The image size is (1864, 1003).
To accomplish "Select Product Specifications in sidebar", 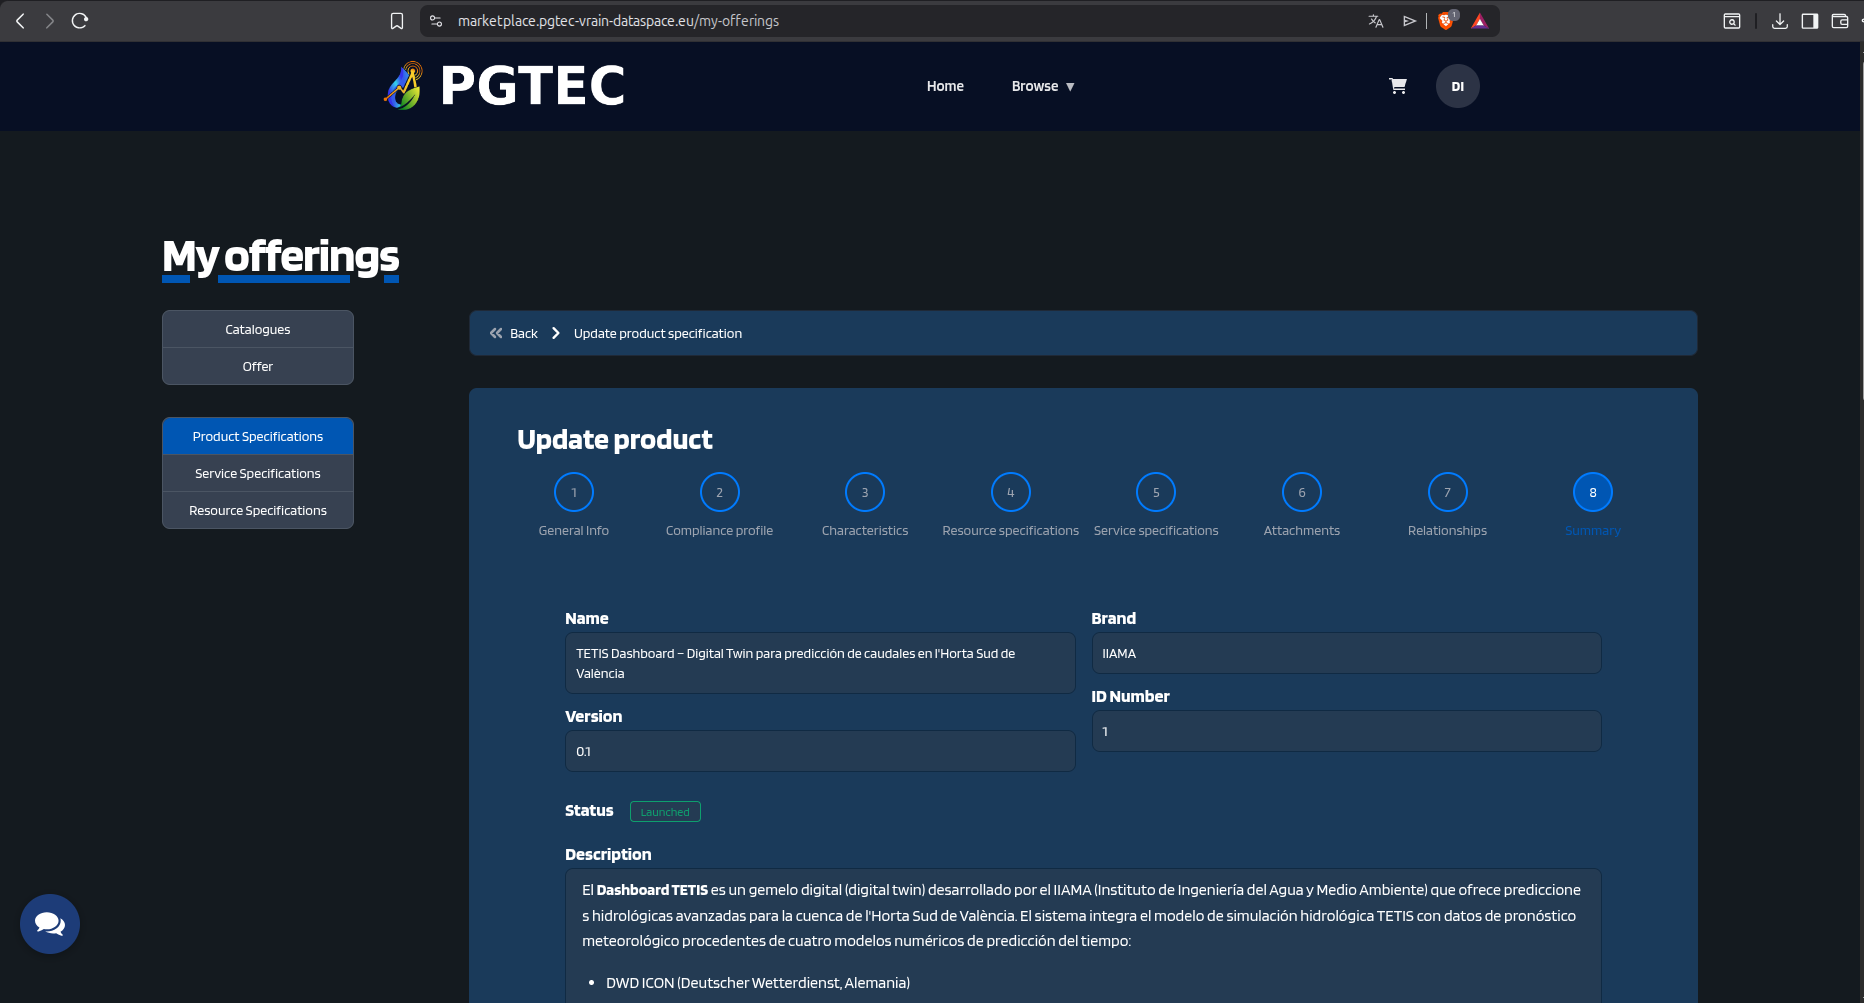I will point(258,436).
